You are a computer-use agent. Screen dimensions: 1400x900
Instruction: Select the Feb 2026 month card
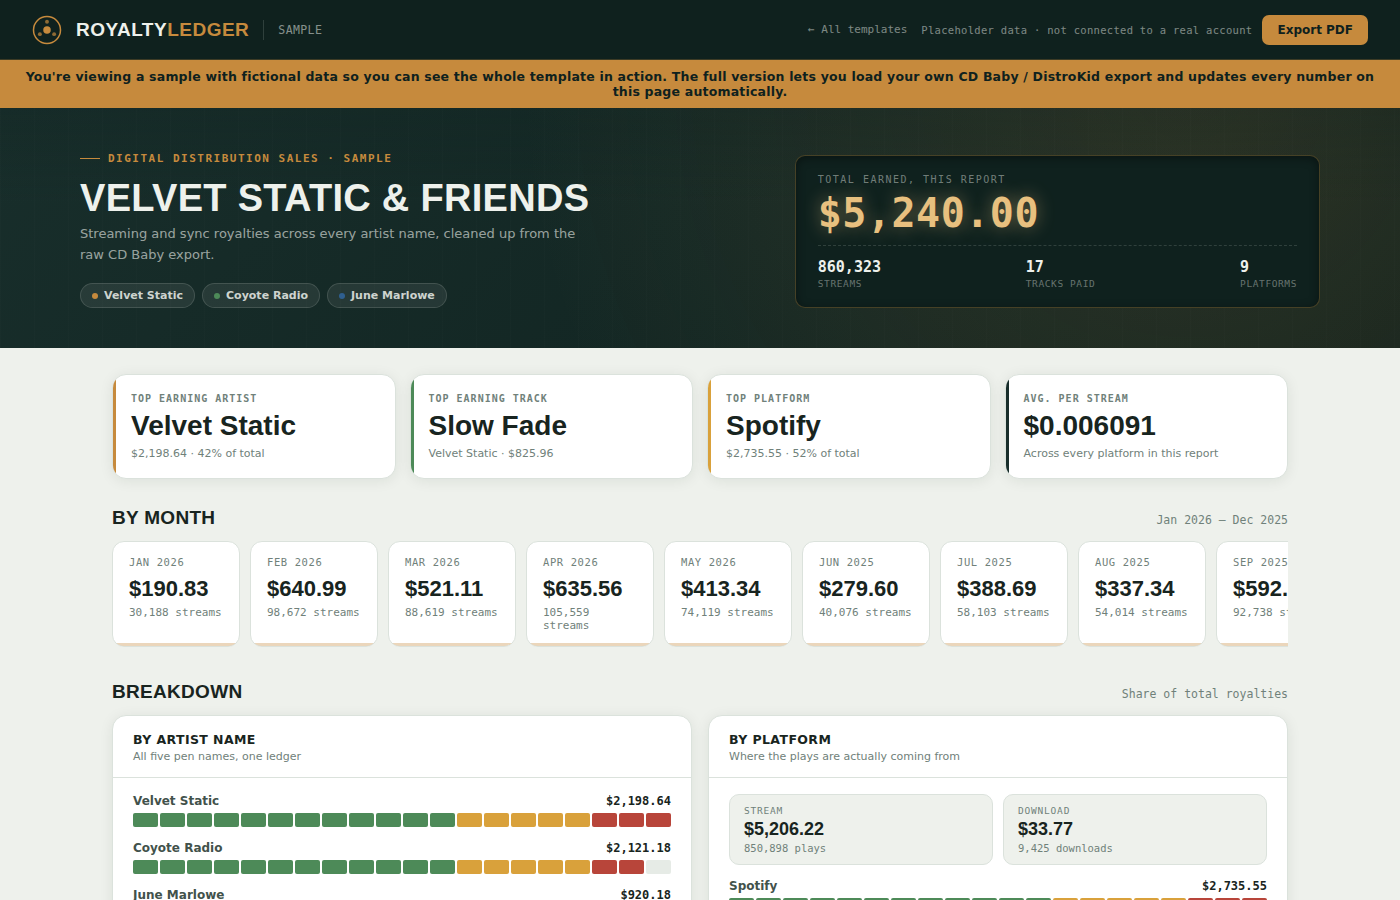click(x=314, y=593)
